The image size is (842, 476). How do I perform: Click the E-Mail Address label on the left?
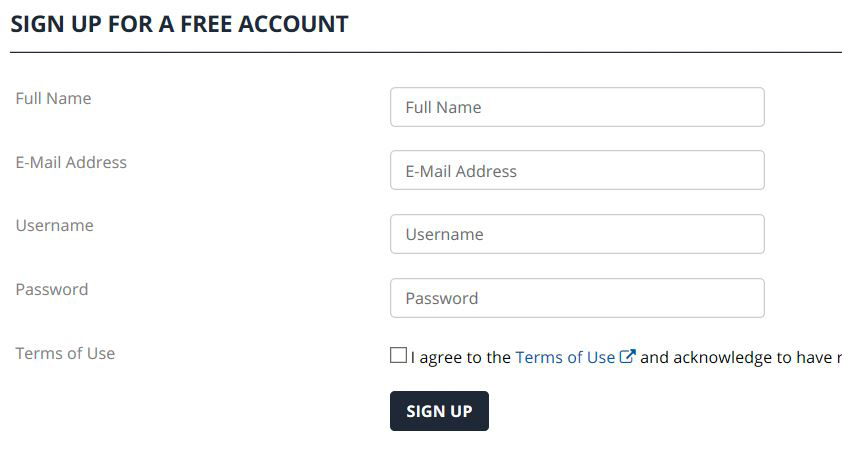coord(71,162)
